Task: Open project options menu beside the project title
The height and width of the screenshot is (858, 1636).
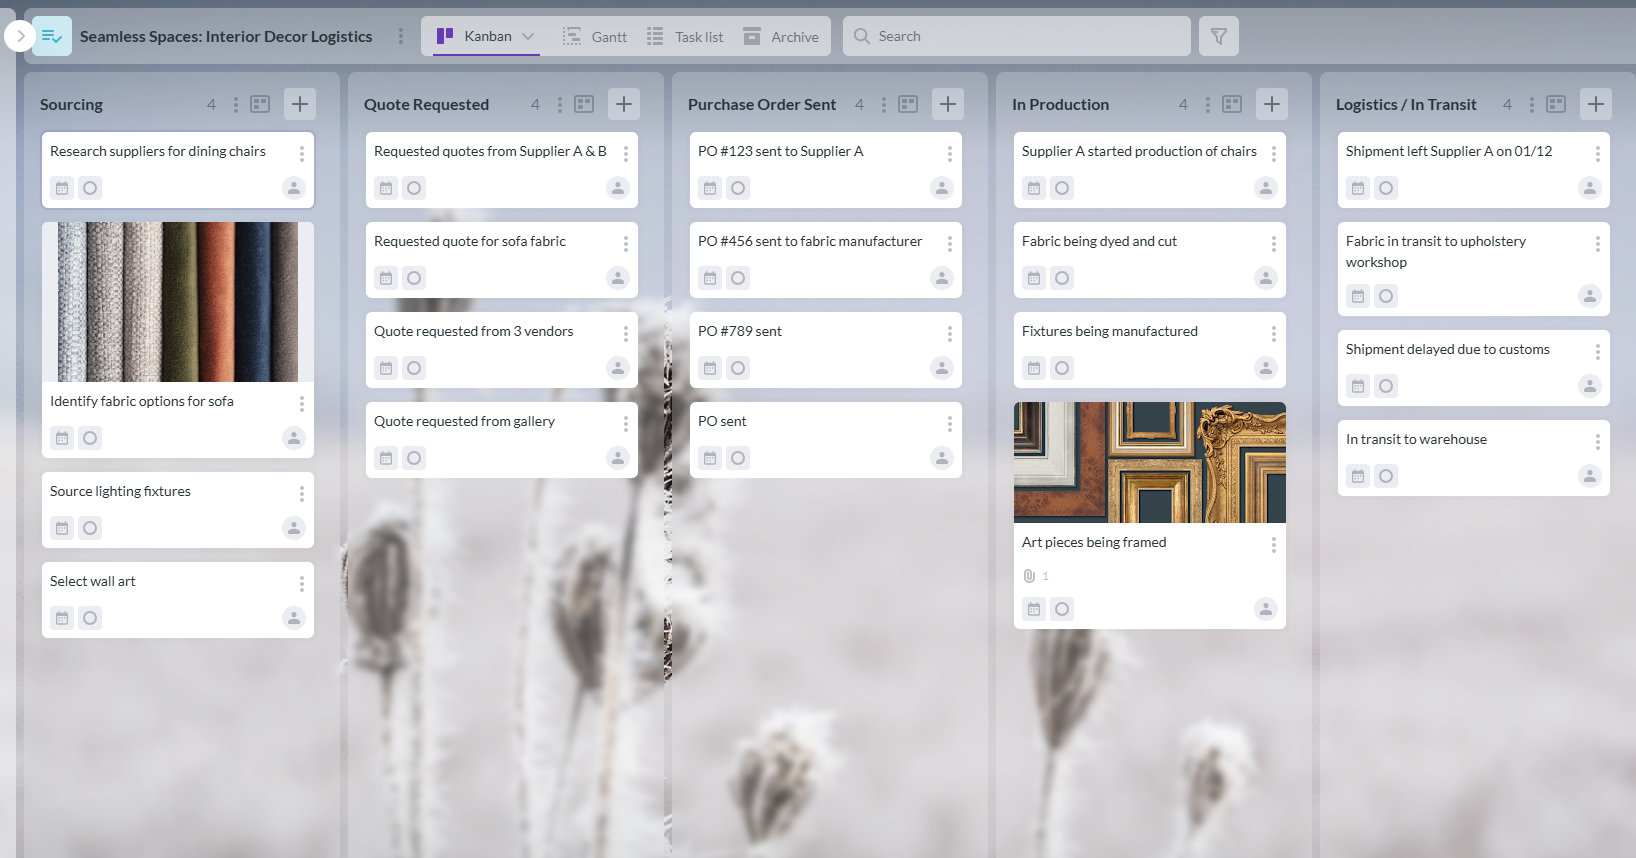Action: 401,36
